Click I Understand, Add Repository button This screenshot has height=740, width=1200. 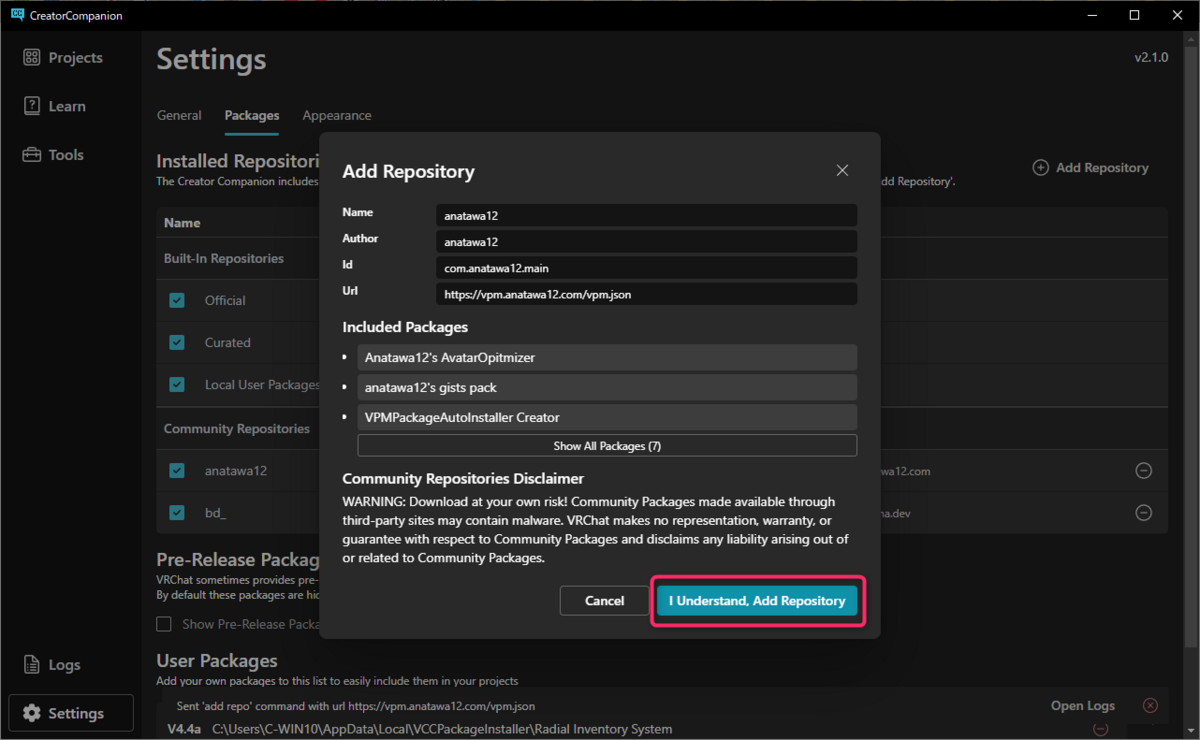(757, 601)
